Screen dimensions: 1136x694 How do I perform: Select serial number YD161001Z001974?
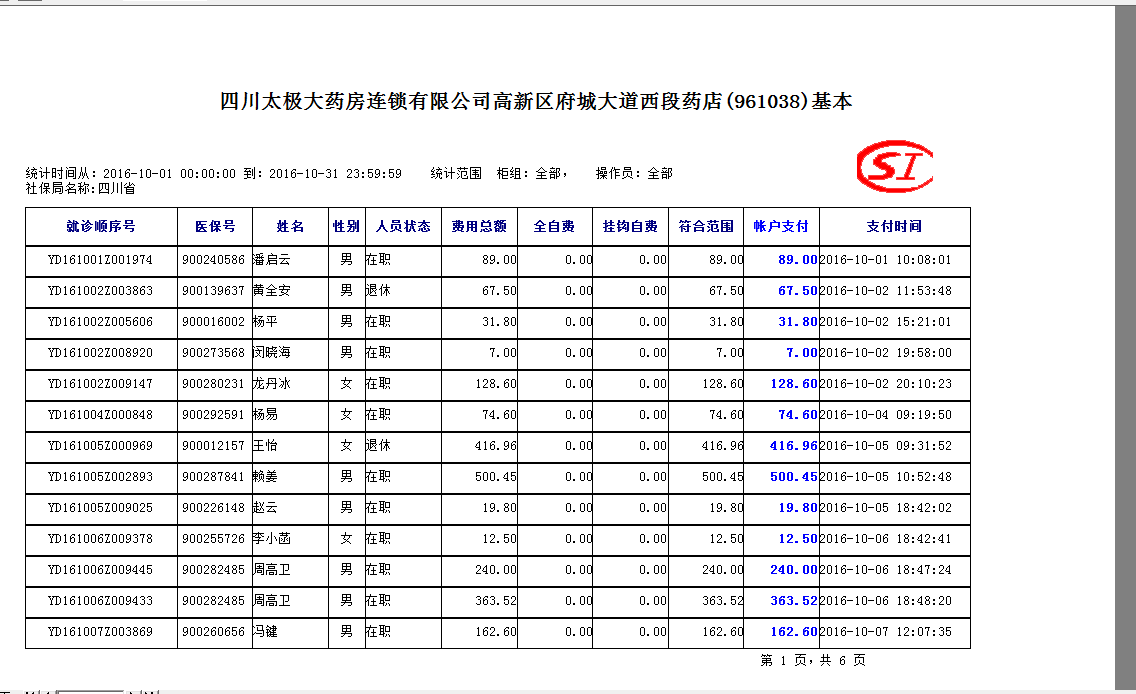click(x=101, y=260)
